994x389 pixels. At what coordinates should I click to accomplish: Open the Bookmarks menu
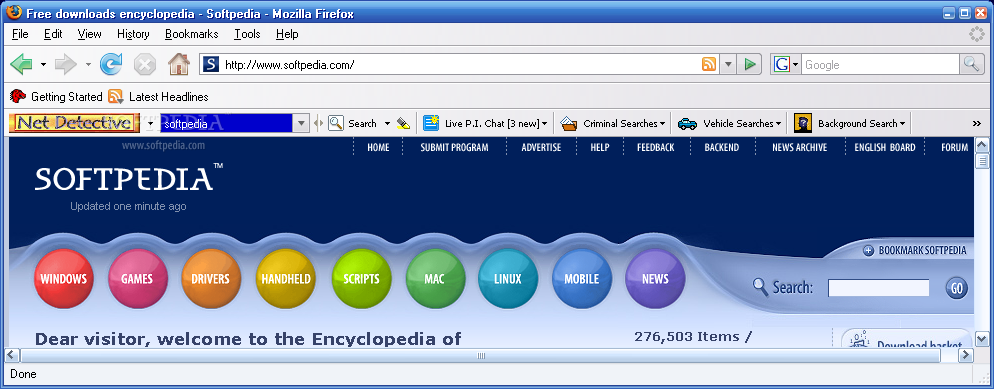[191, 34]
